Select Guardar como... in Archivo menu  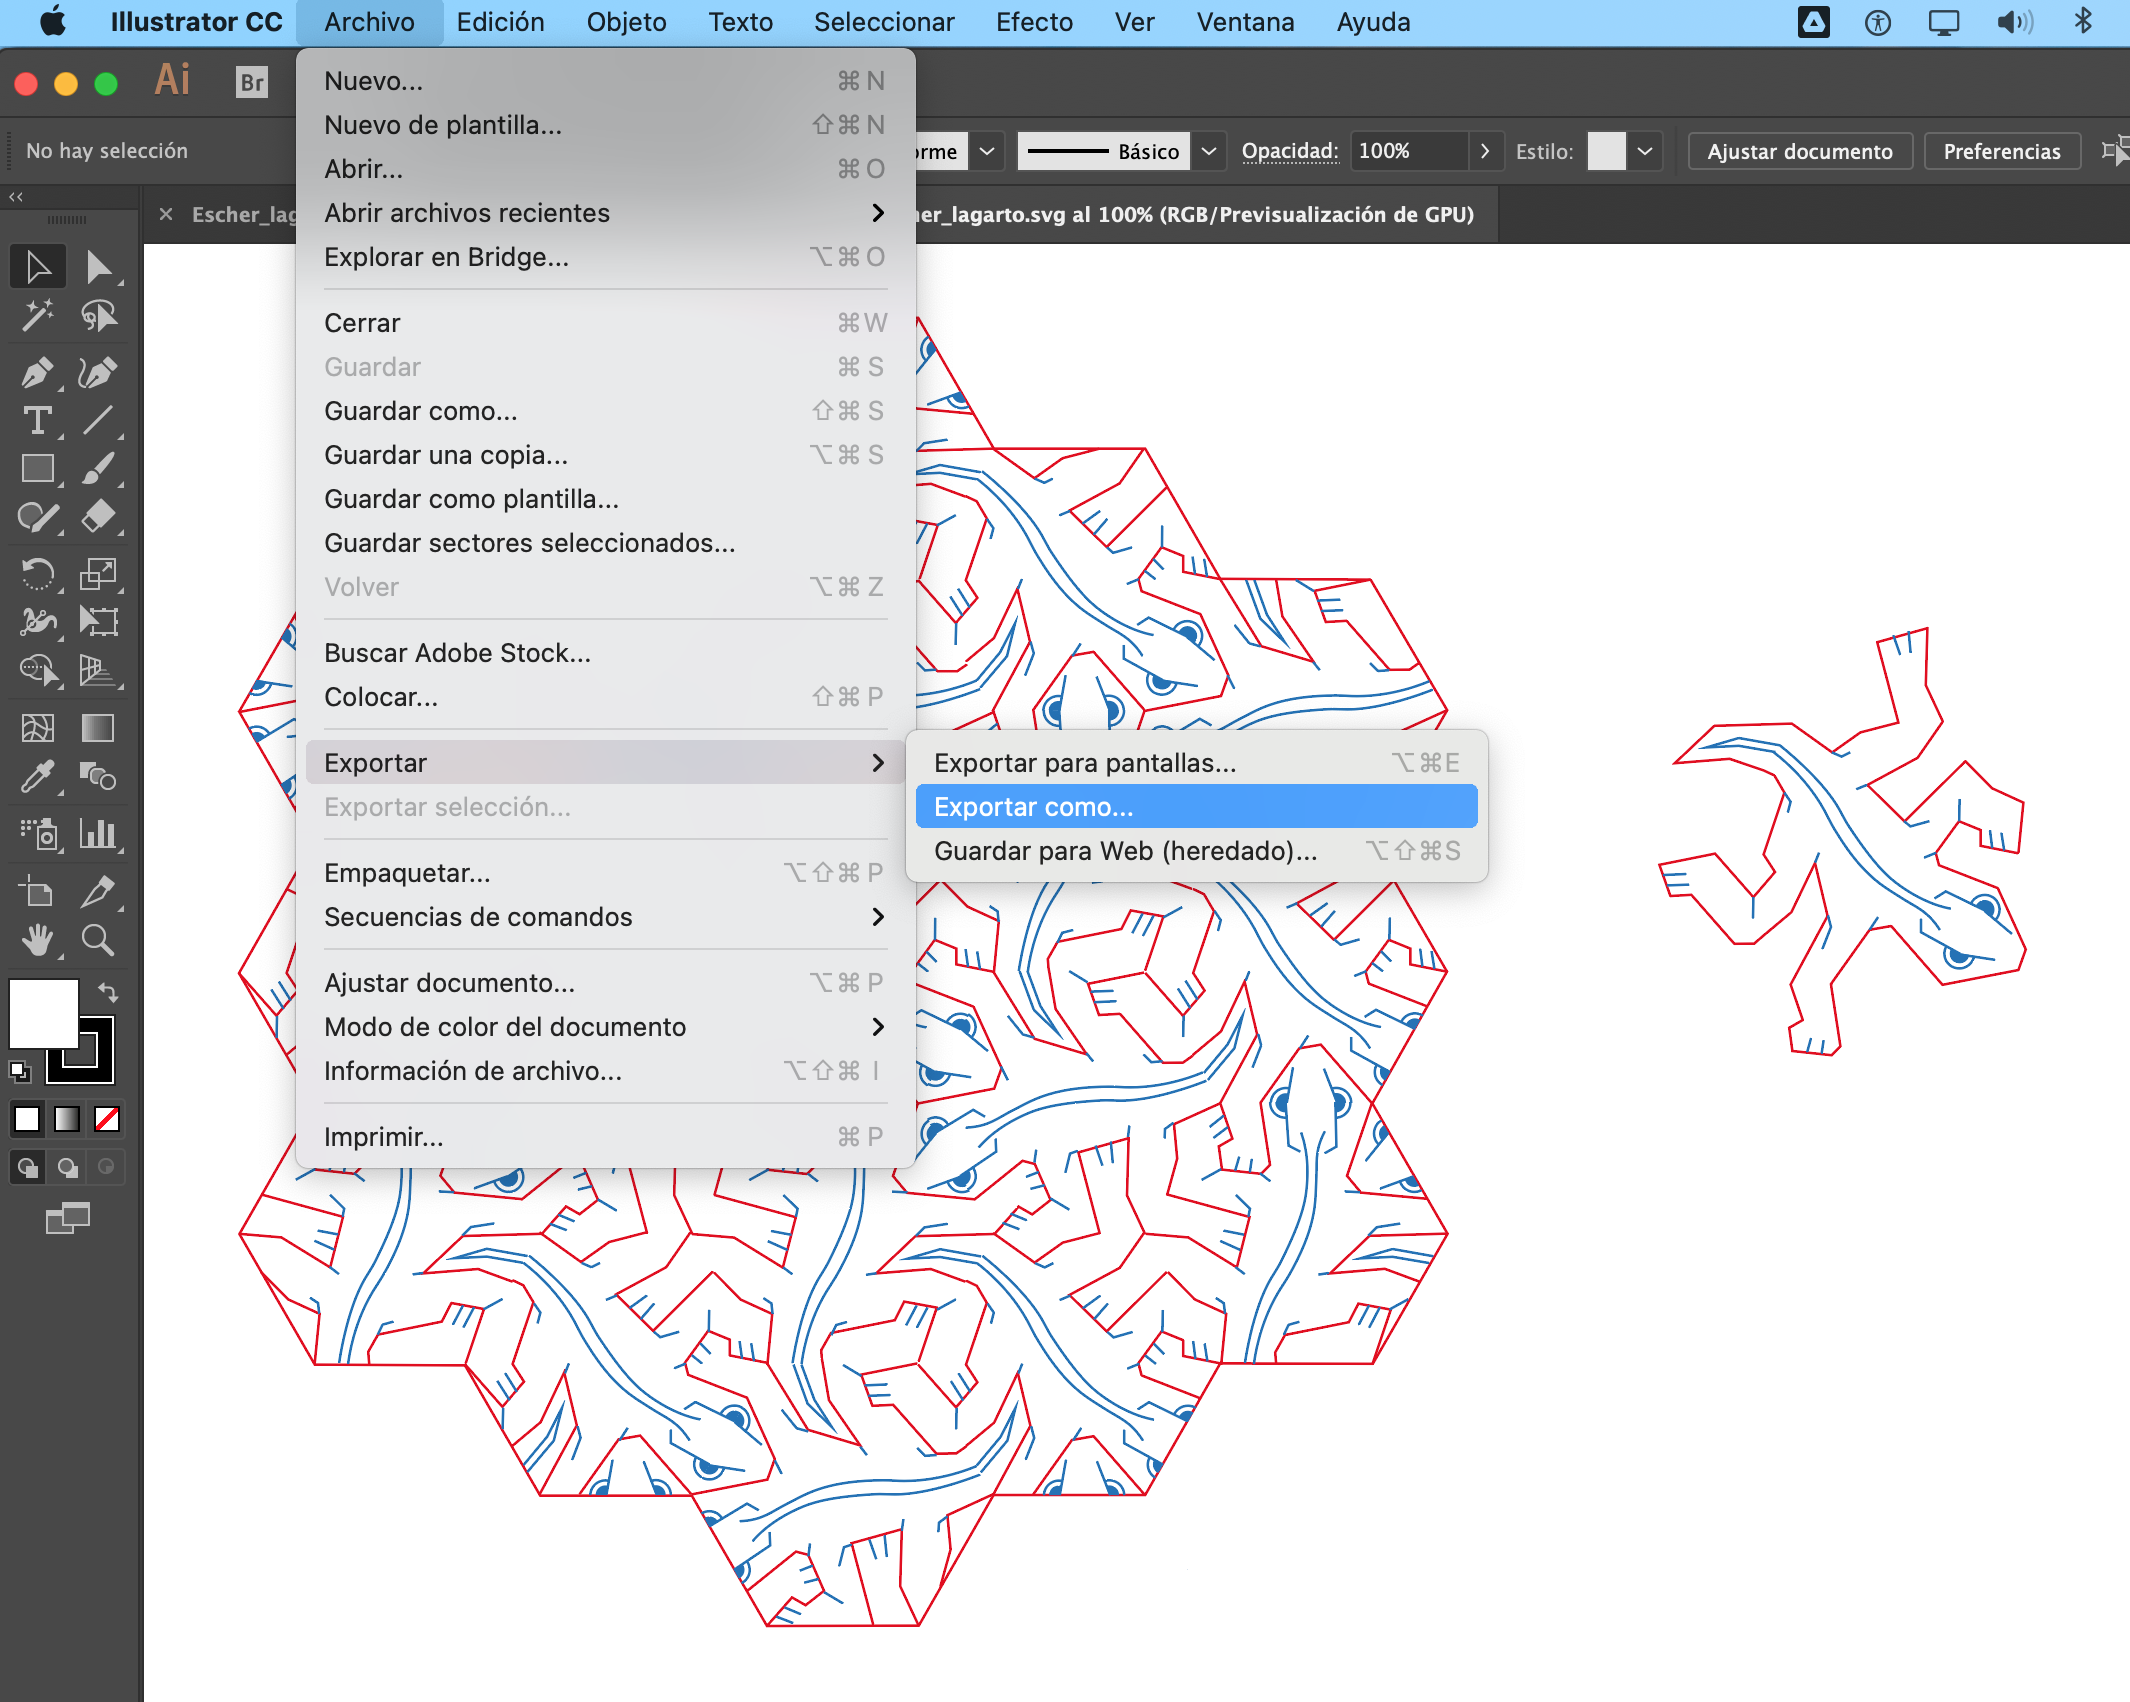[x=605, y=411]
